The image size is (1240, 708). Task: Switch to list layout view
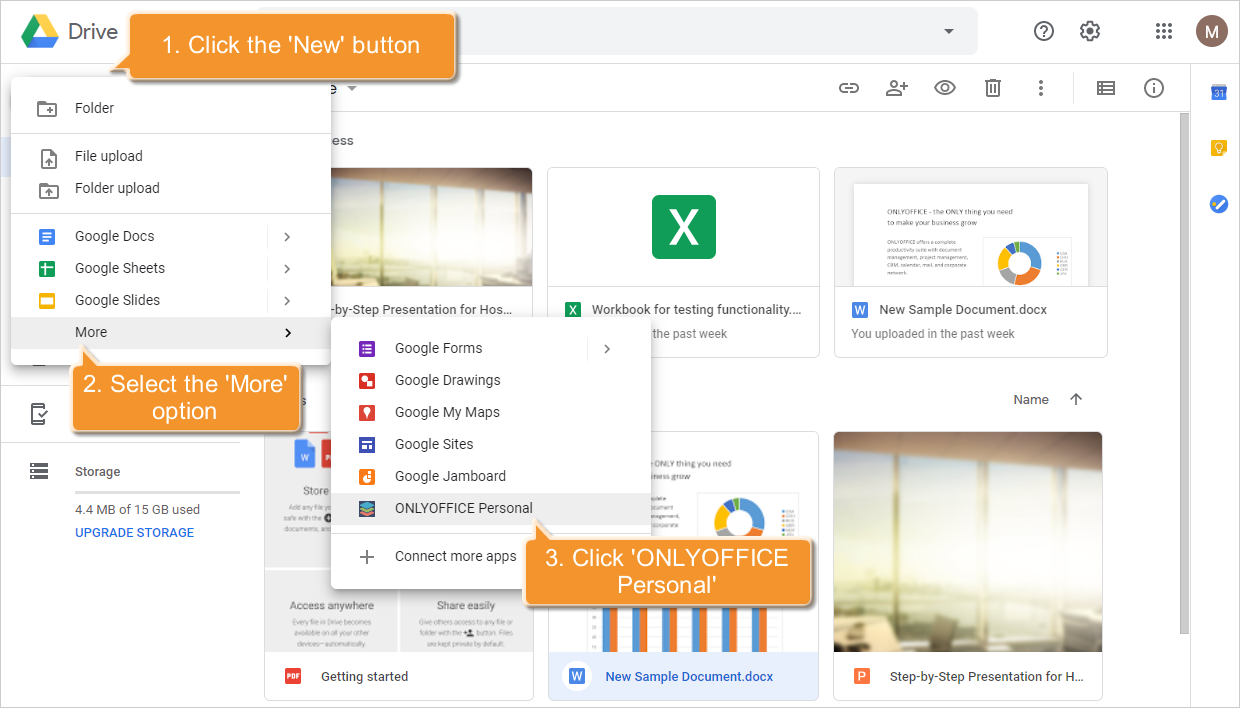1106,88
